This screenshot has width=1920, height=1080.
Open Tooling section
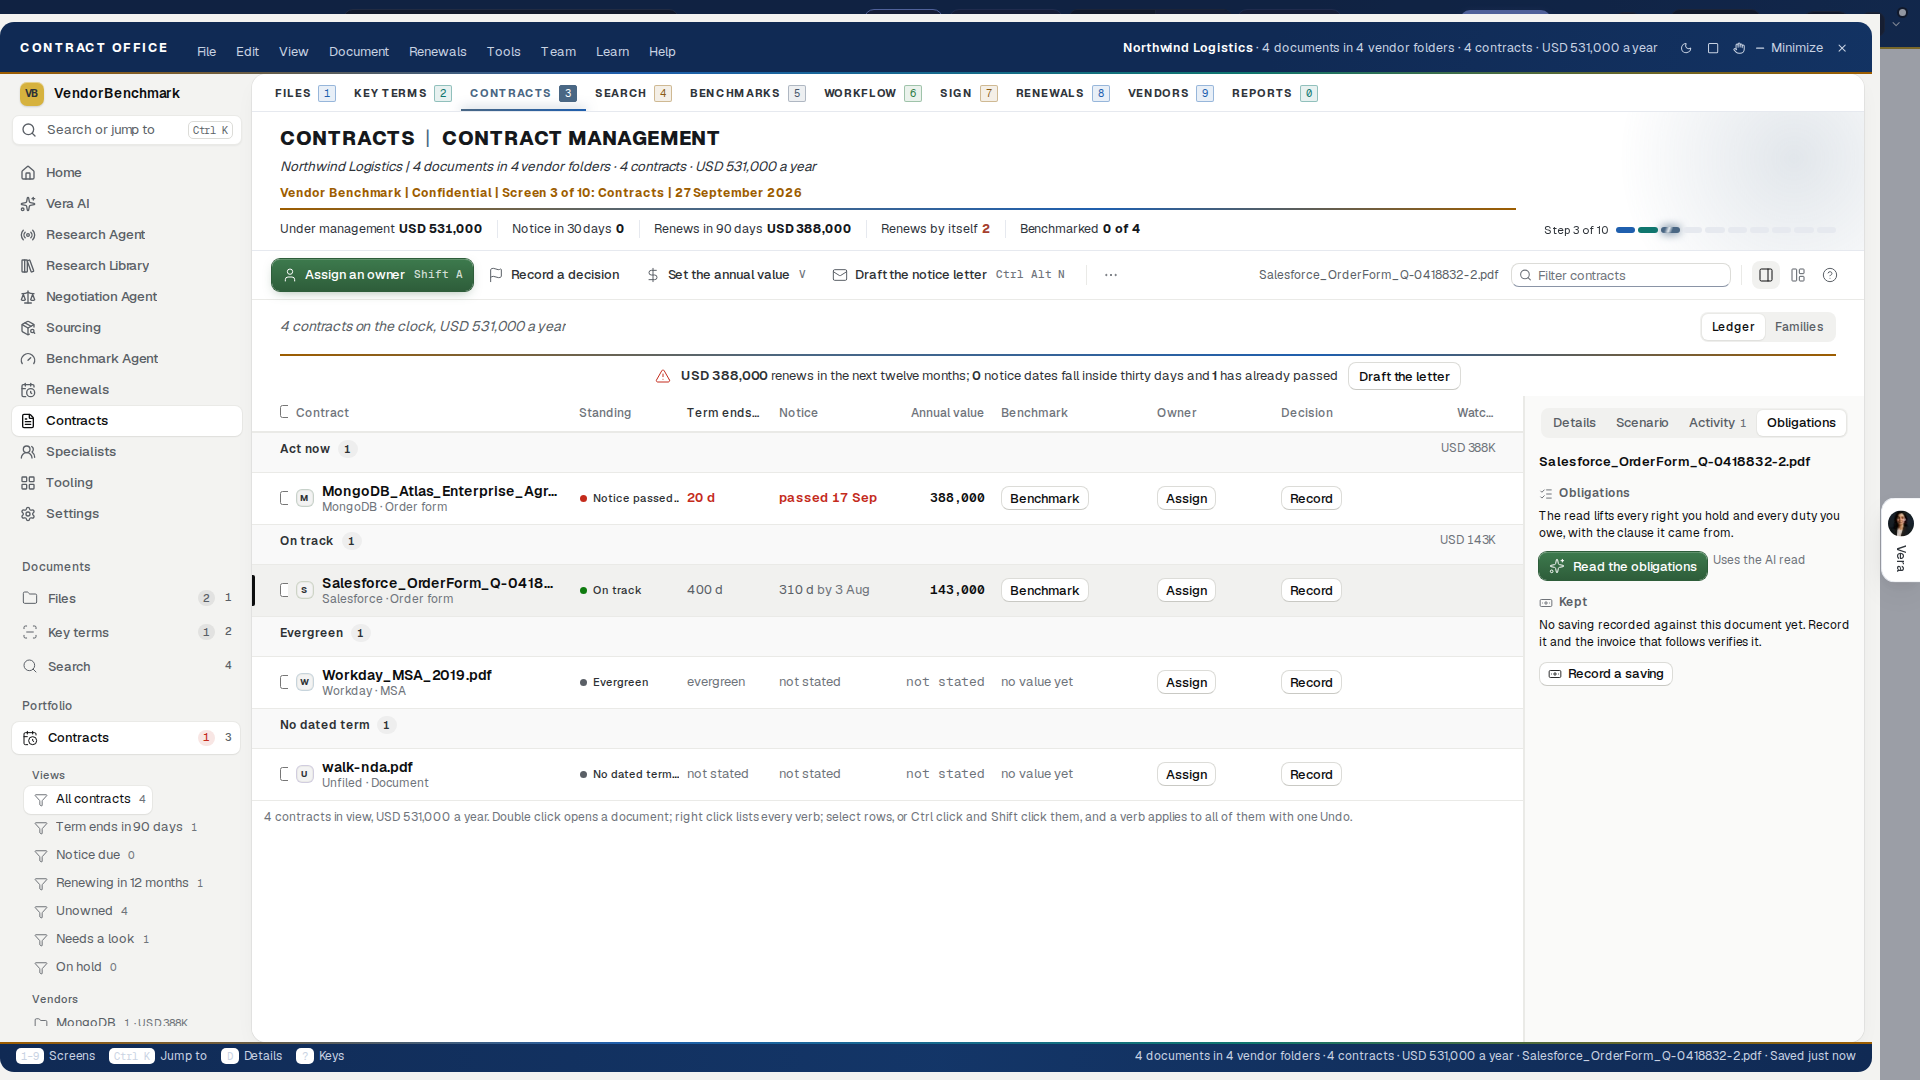(x=127, y=483)
